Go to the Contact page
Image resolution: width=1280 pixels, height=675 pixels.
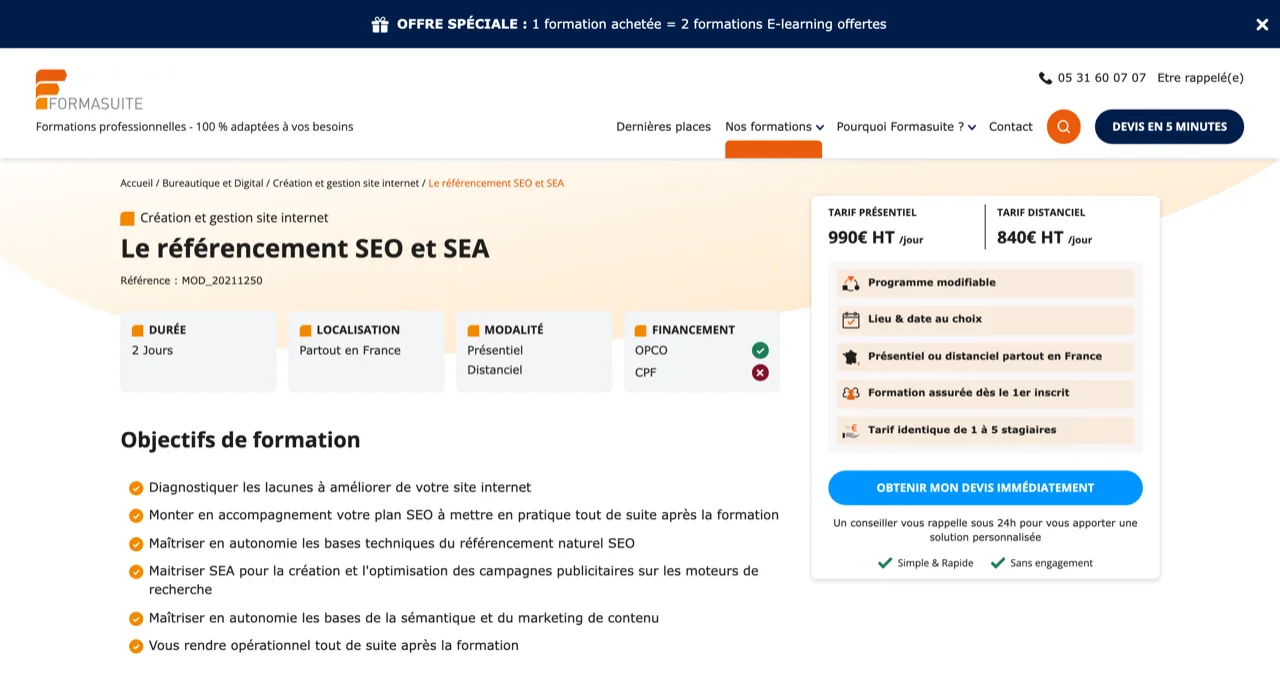1010,127
